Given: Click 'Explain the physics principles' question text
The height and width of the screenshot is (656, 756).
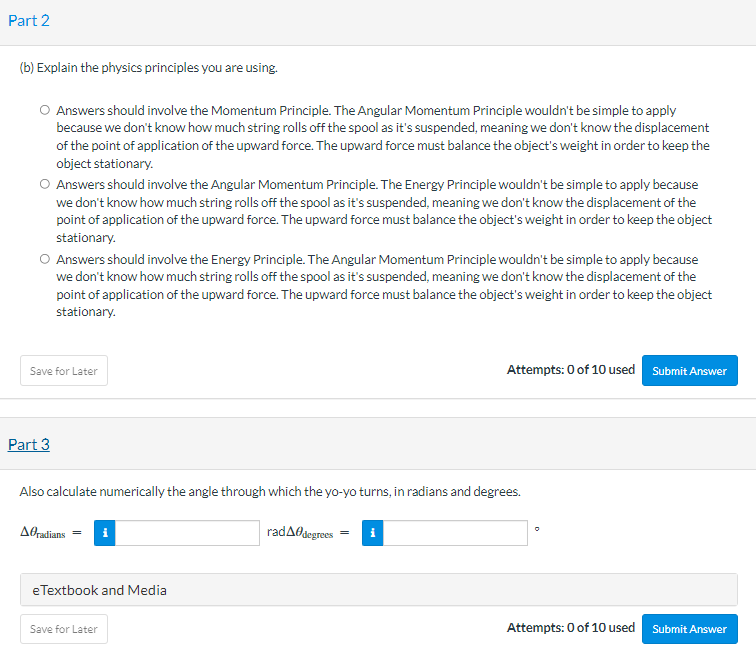Looking at the screenshot, I should tap(148, 67).
